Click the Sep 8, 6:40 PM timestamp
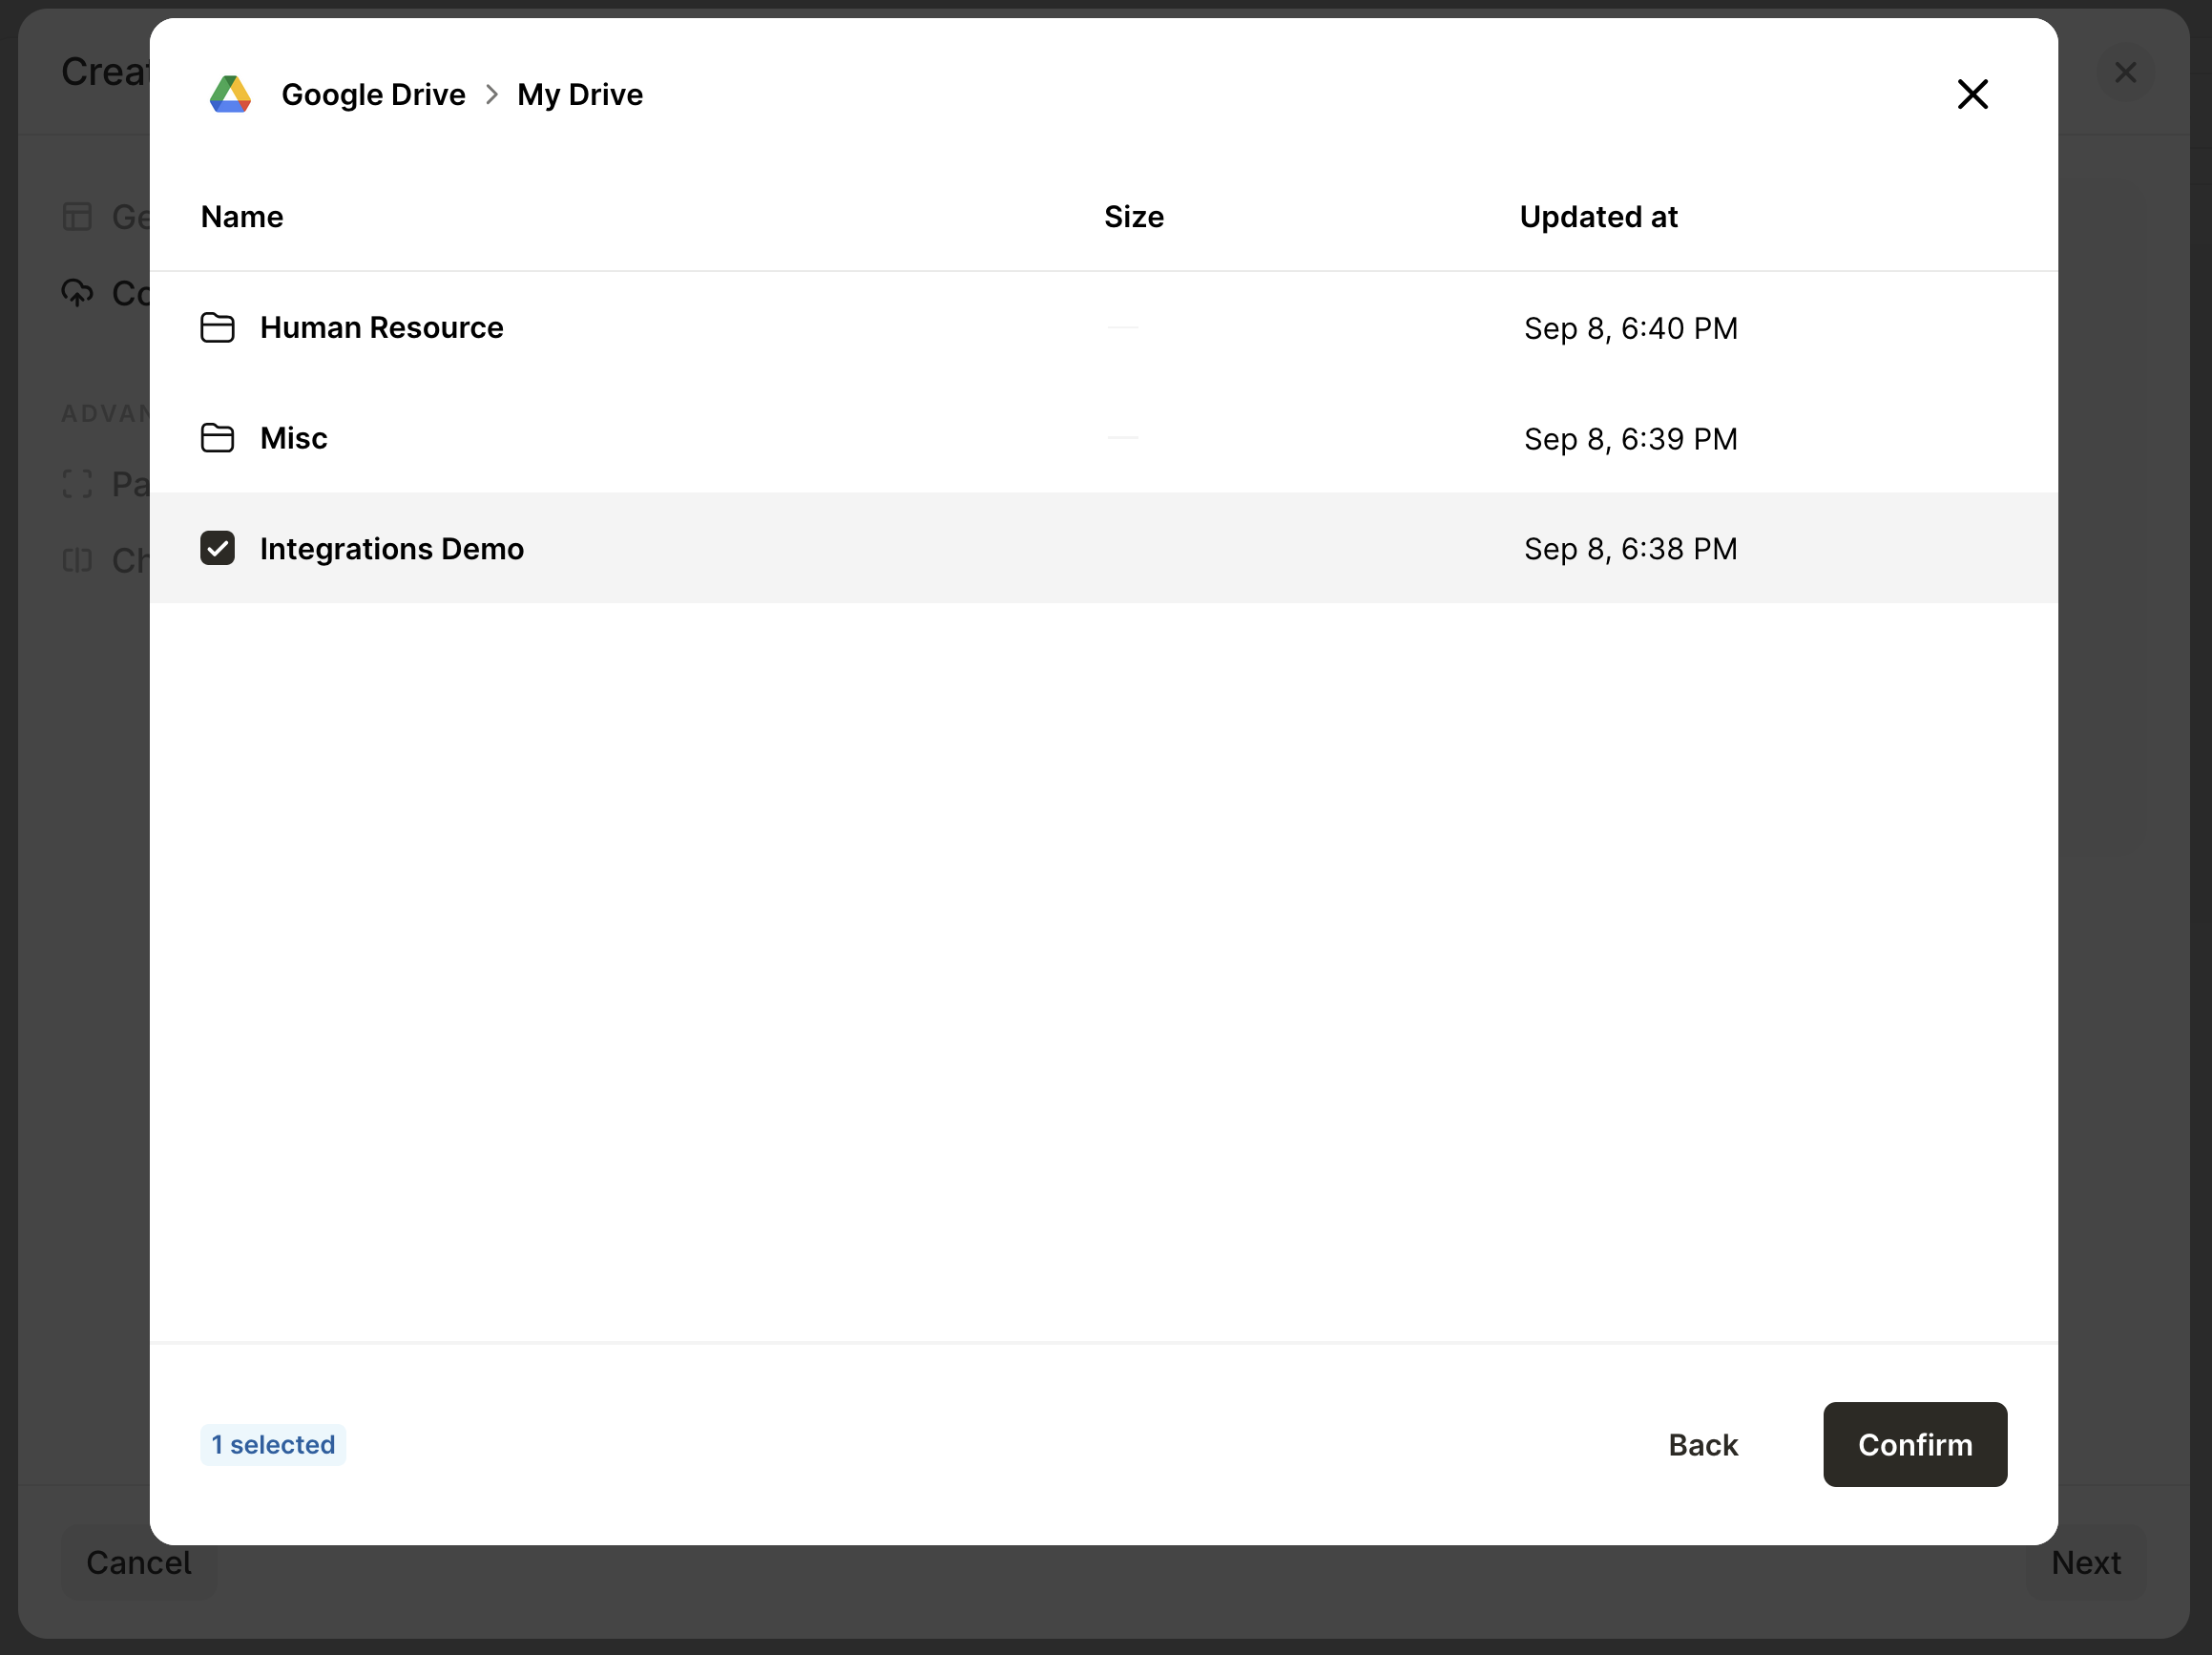The image size is (2212, 1655). point(1630,328)
